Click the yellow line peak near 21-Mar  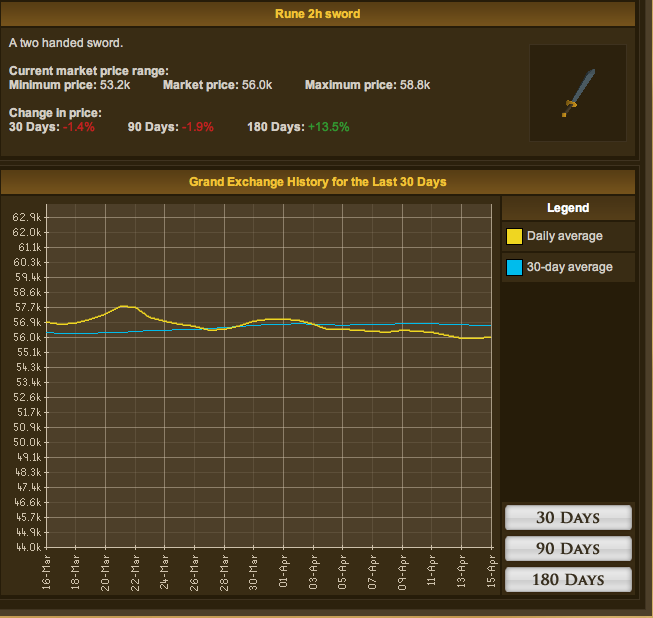pyautogui.click(x=124, y=307)
